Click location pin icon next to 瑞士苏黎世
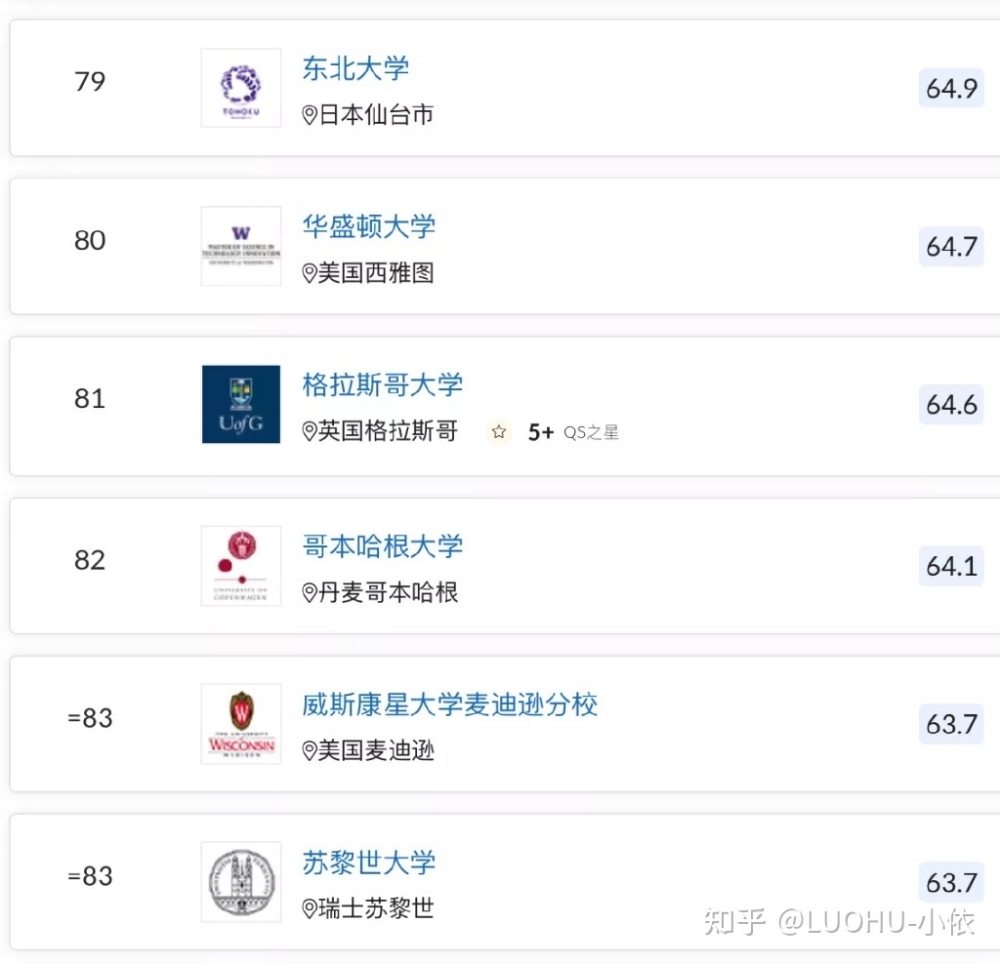Viewport: 1000px width, 964px height. click(309, 909)
